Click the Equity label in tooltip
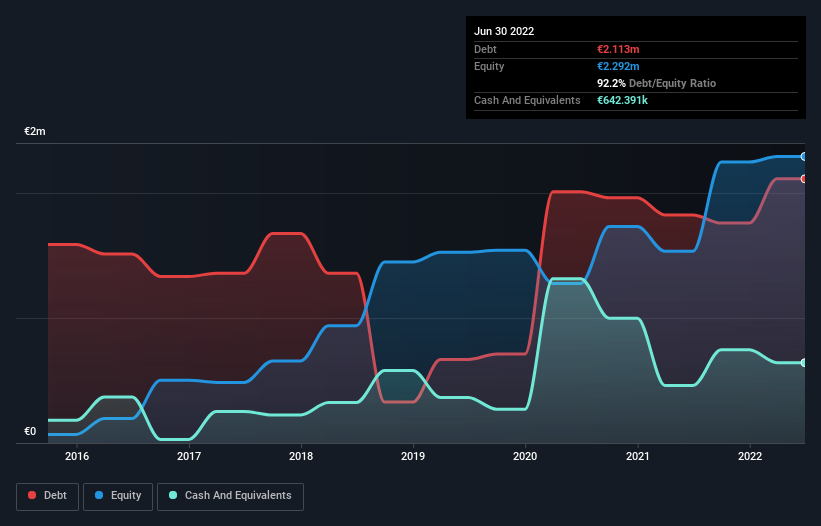The image size is (821, 526). [489, 66]
